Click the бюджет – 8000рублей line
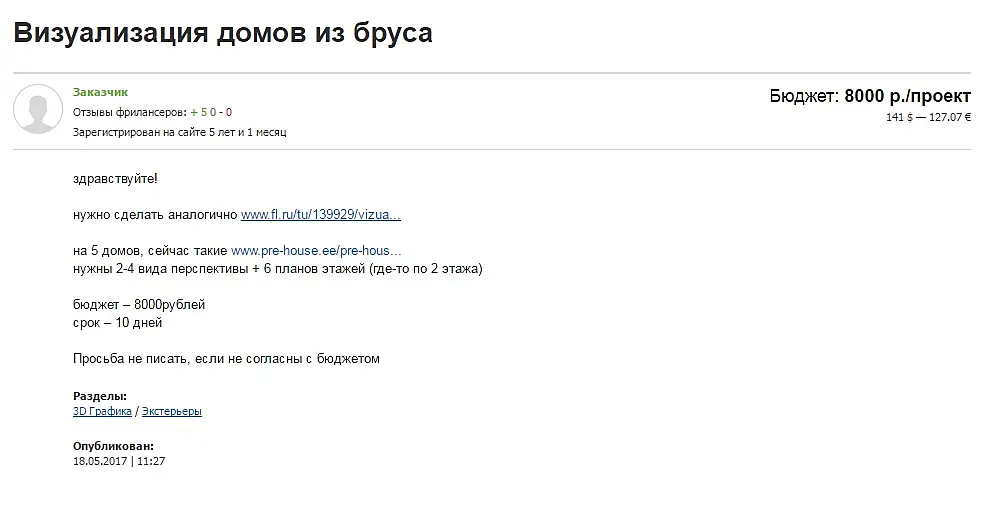 [139, 305]
